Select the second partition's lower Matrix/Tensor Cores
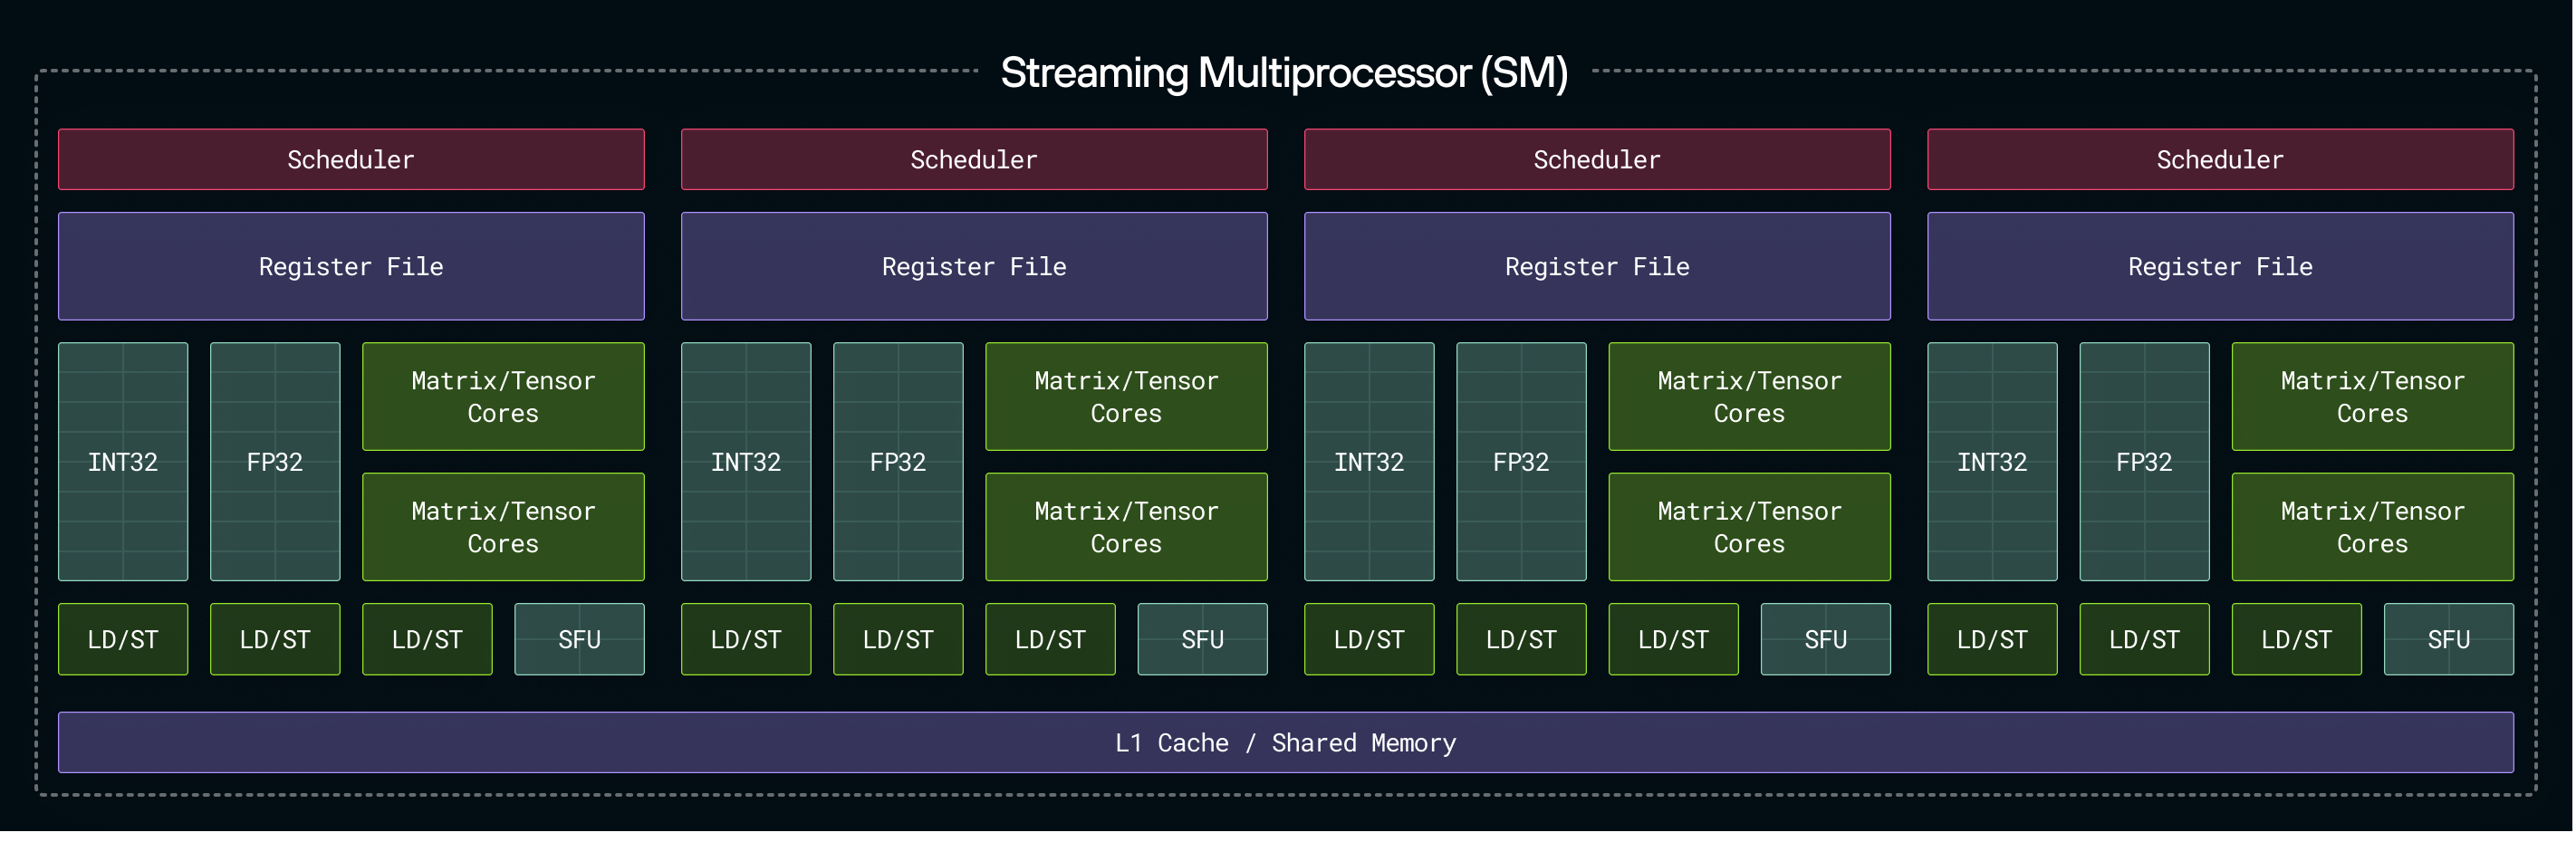 1126,527
